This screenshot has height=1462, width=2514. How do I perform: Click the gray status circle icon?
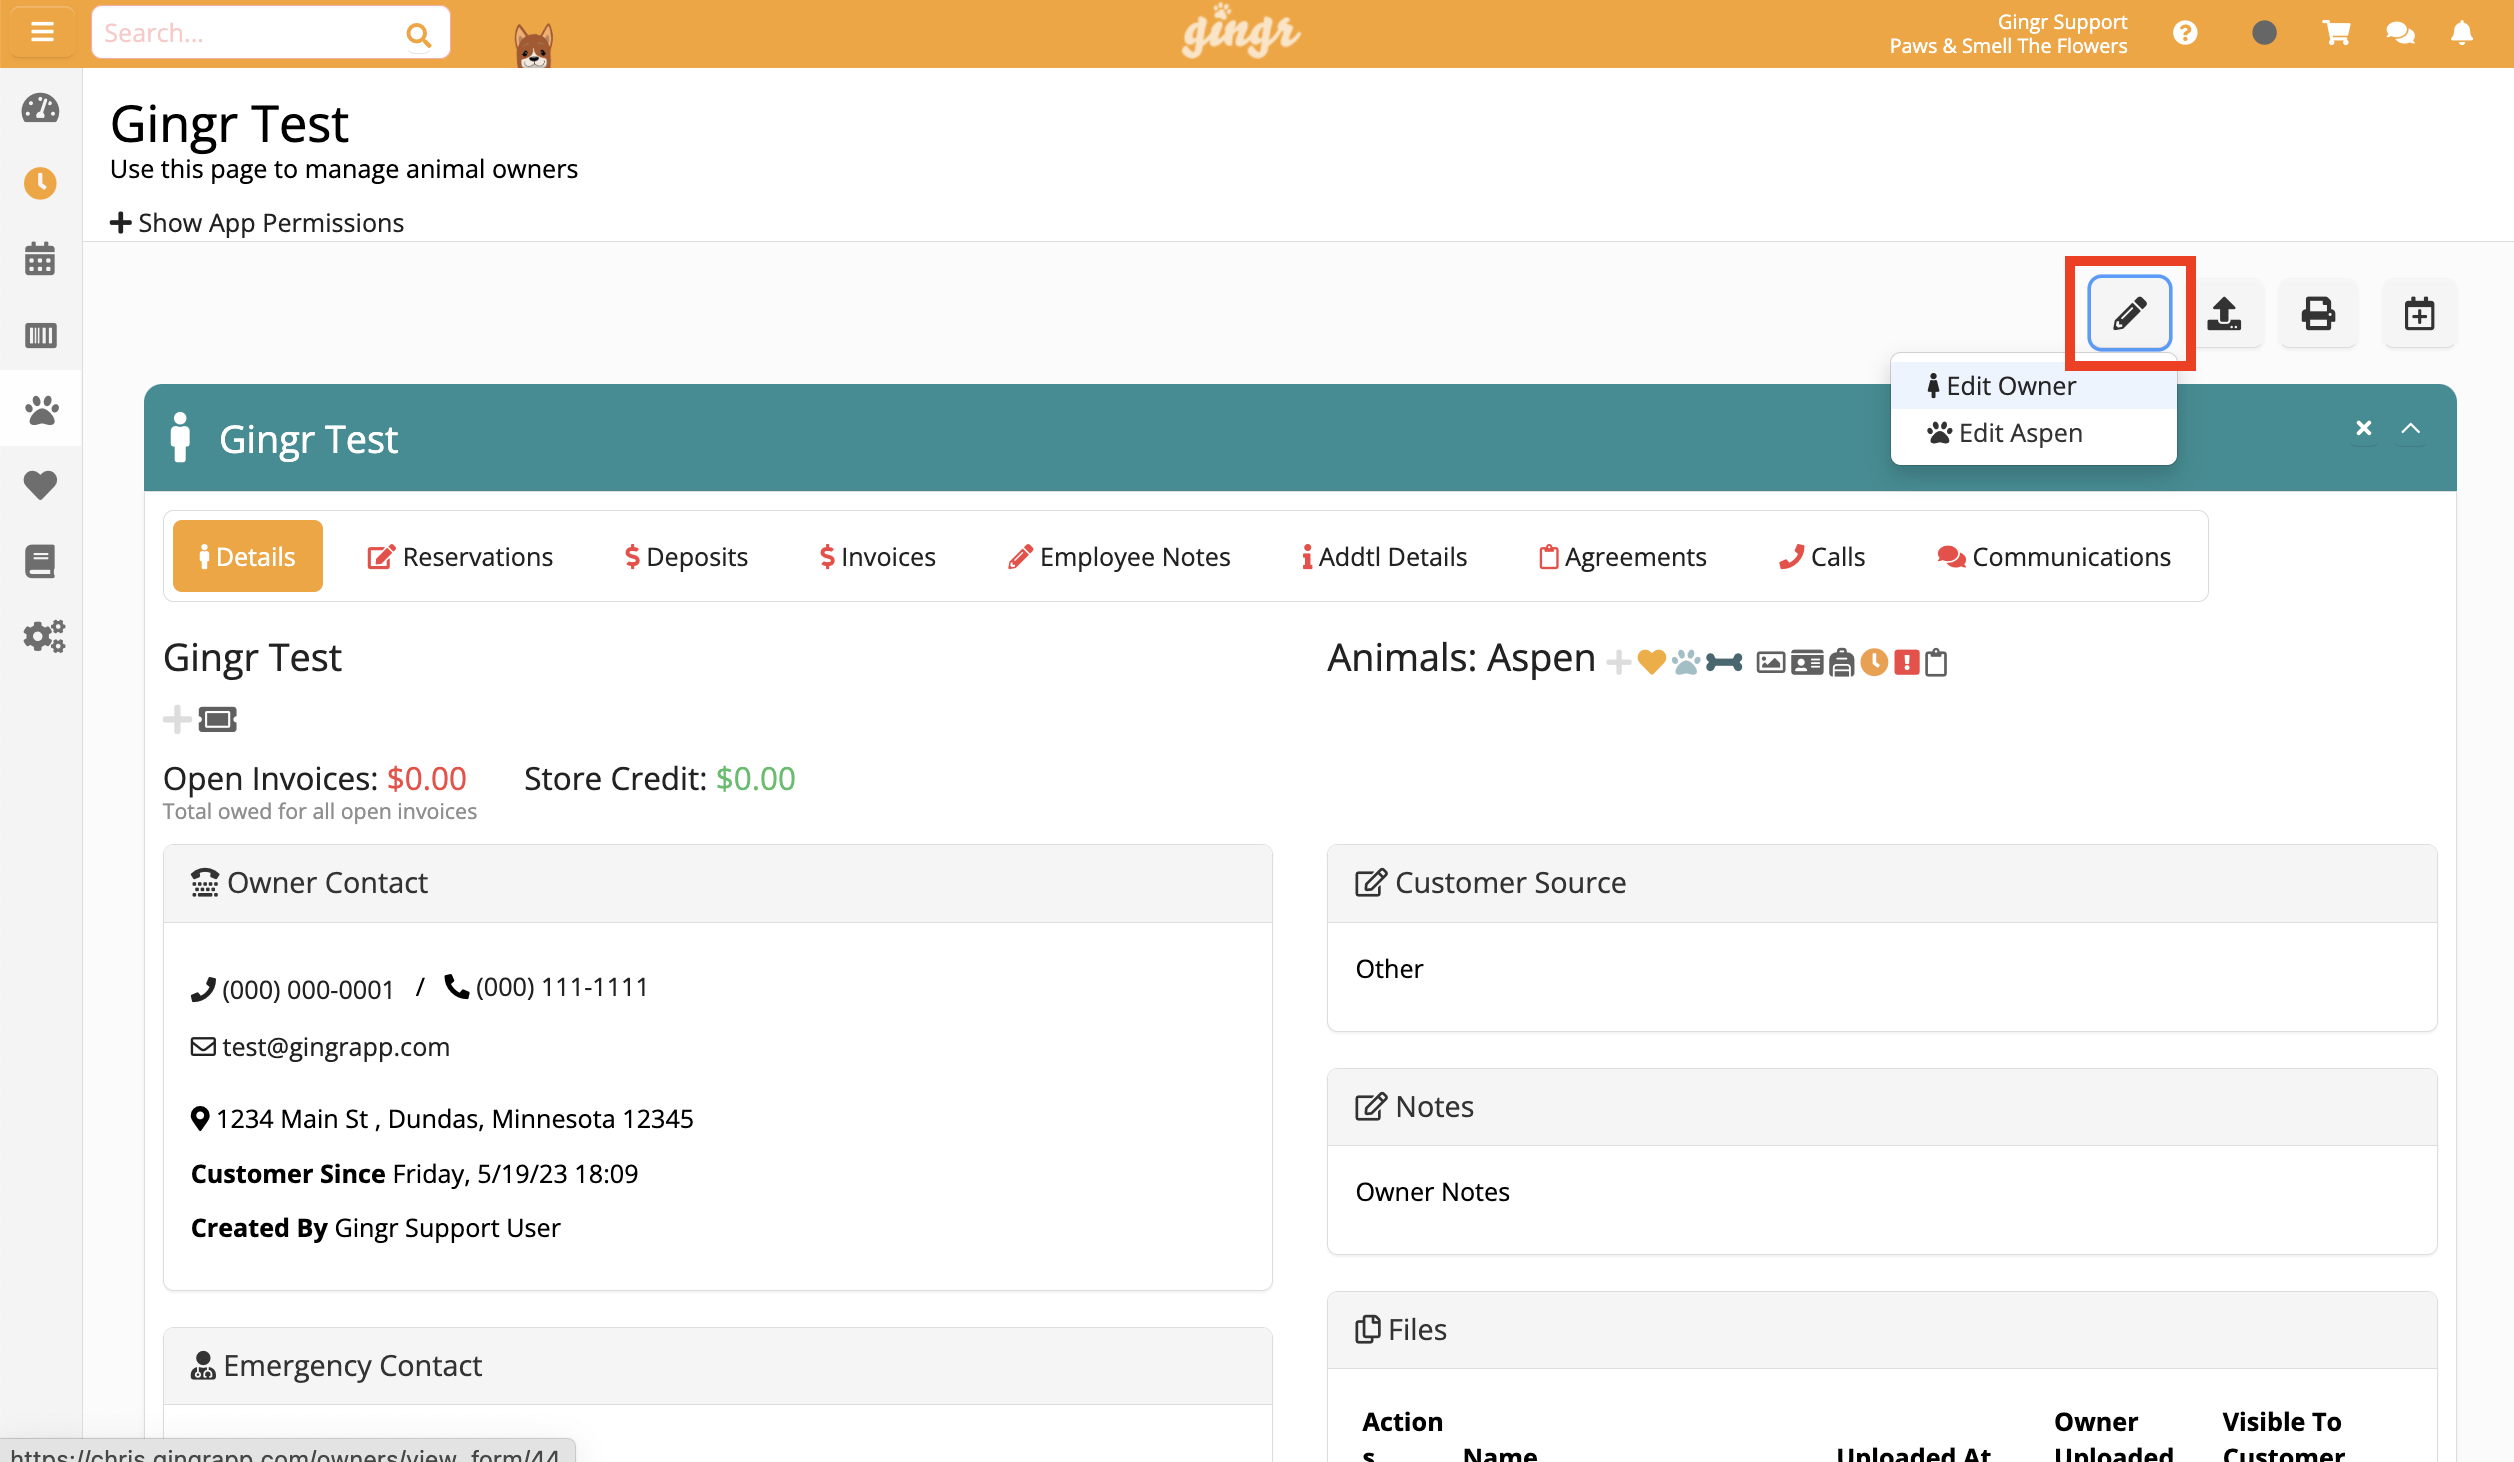click(x=2264, y=33)
